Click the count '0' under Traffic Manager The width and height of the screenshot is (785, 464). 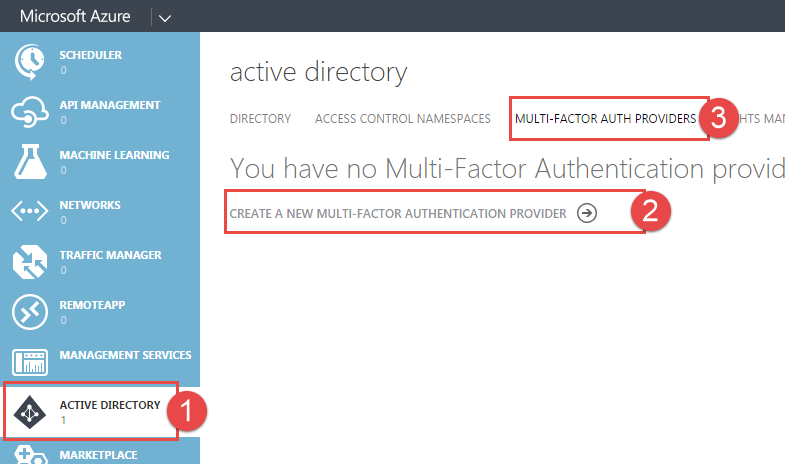(64, 270)
